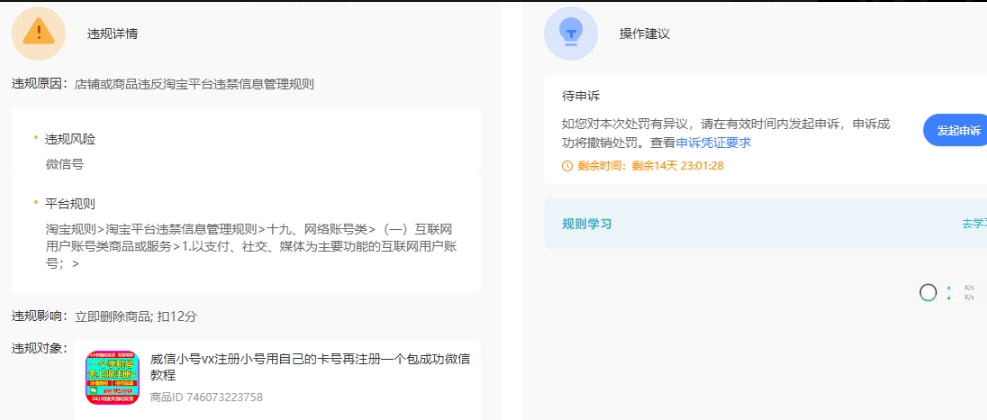
Task: Click the orange bullet beside 平台规则
Action: click(x=35, y=203)
